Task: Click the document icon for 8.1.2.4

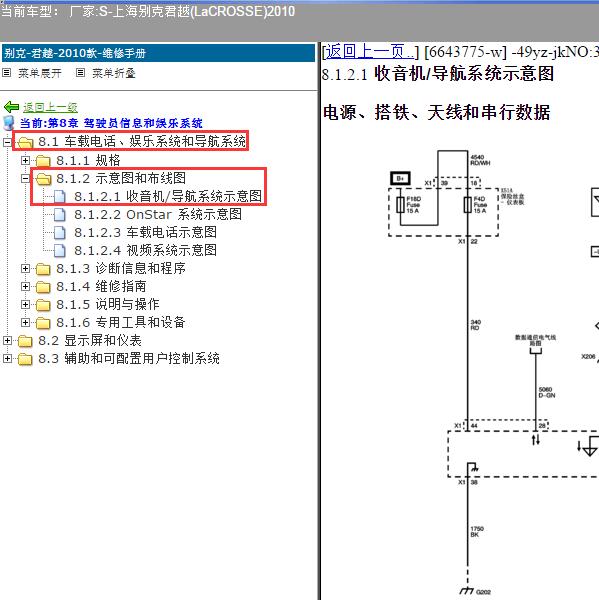Action: [59, 250]
